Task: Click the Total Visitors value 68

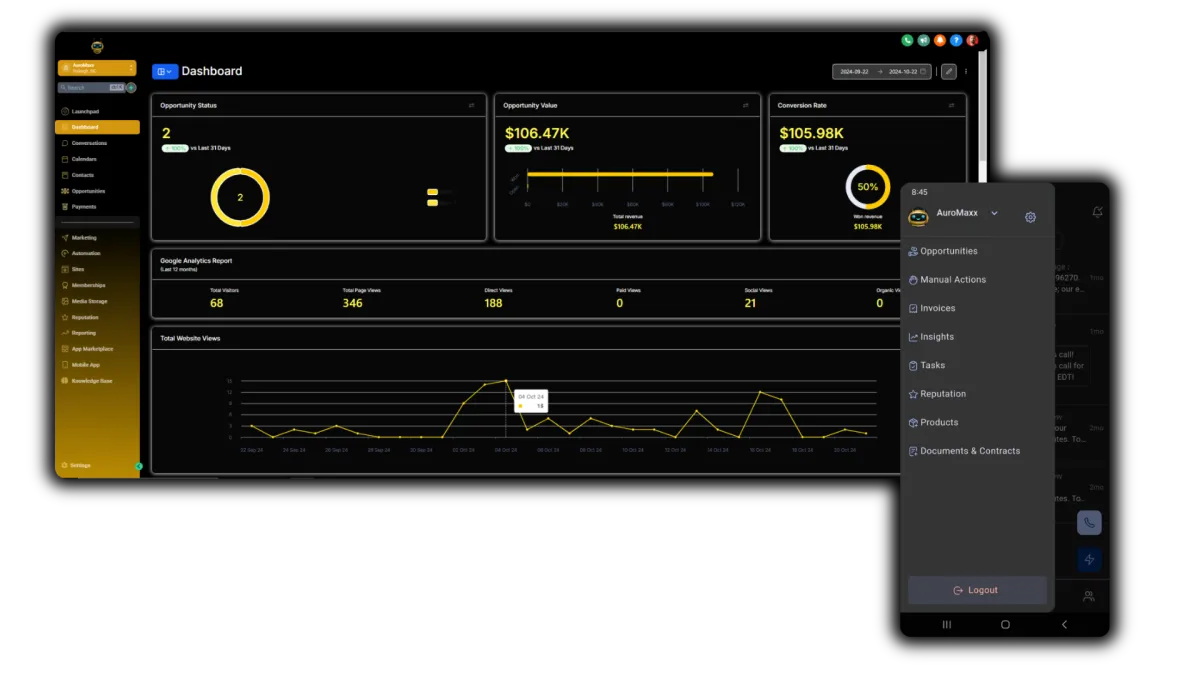Action: [217, 303]
